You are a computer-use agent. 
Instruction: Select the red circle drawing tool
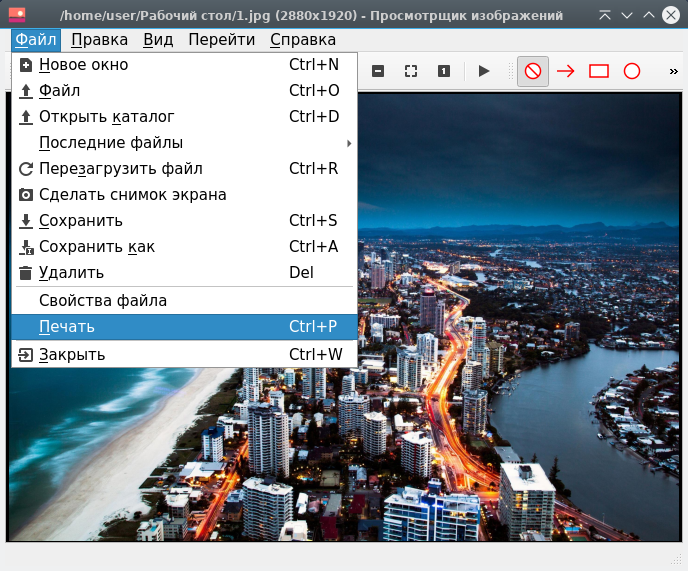coord(632,71)
